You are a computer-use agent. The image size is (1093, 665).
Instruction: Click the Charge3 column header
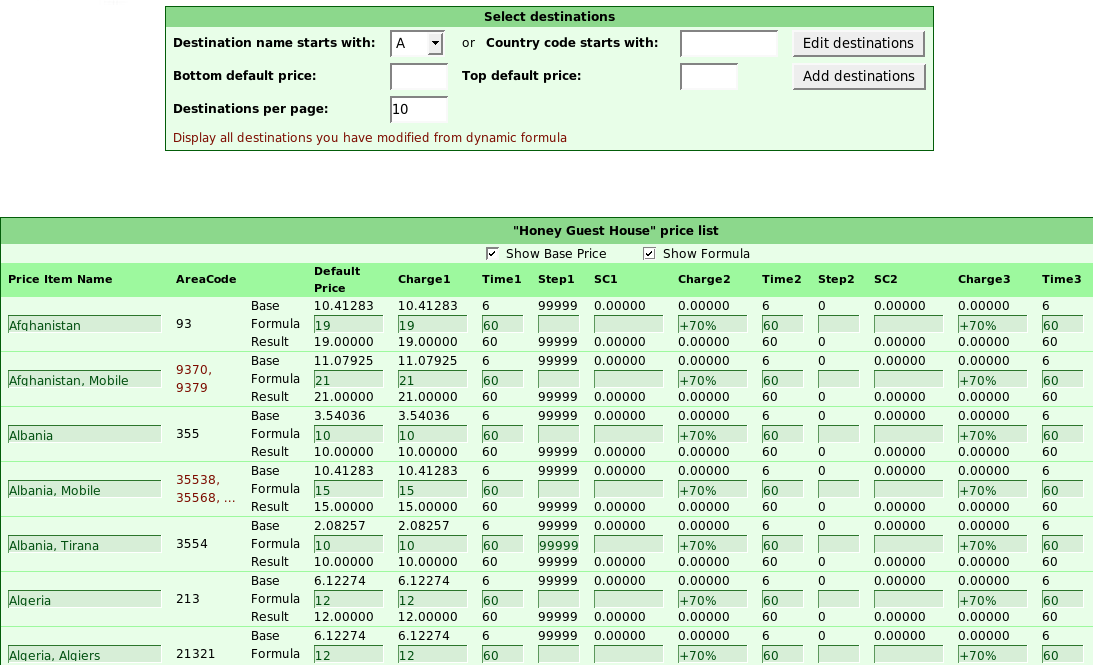pos(984,280)
